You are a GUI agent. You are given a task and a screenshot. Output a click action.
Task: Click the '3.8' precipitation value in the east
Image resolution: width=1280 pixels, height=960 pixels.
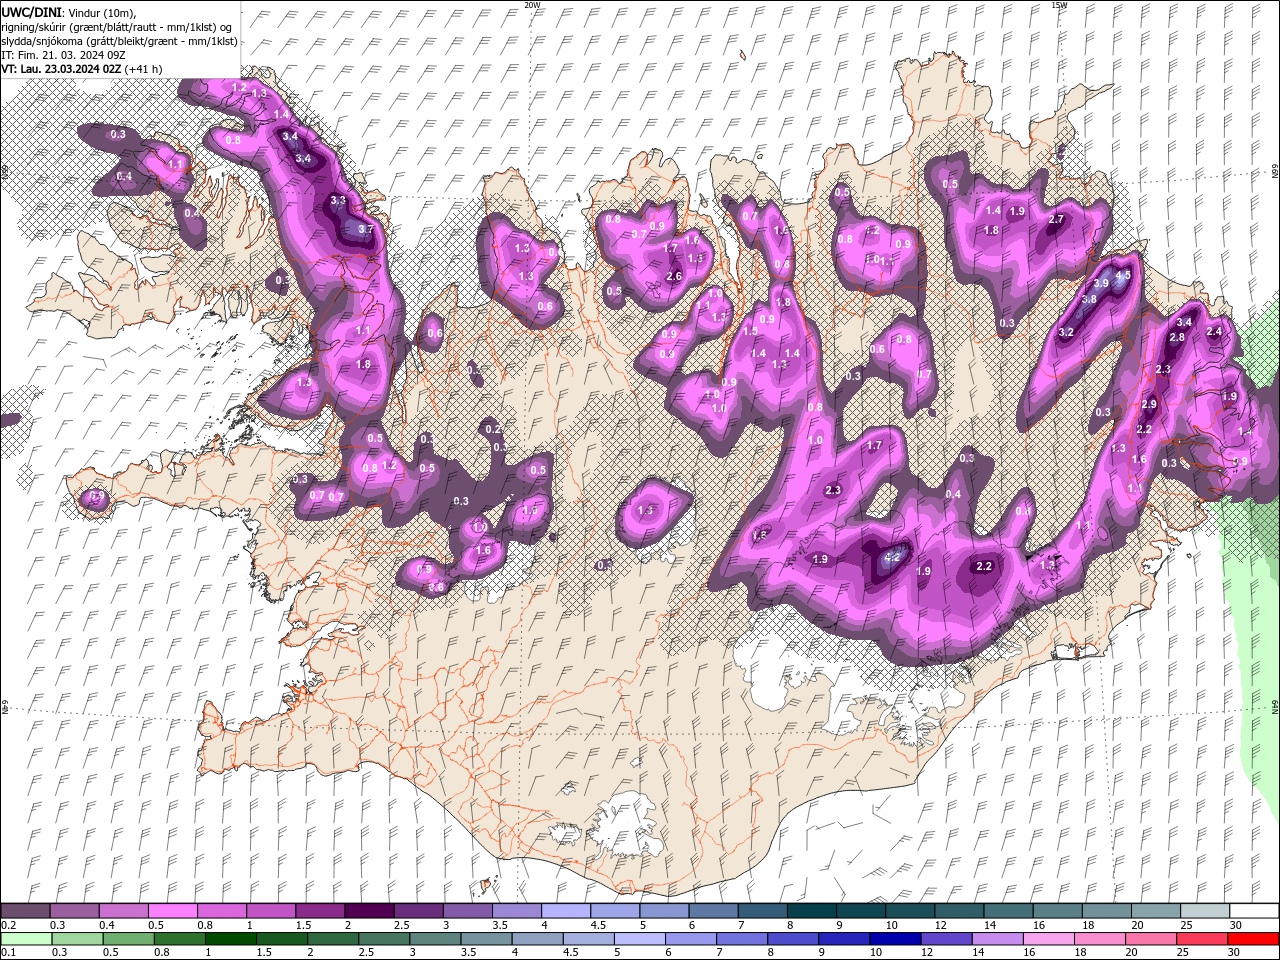[x=1089, y=299]
